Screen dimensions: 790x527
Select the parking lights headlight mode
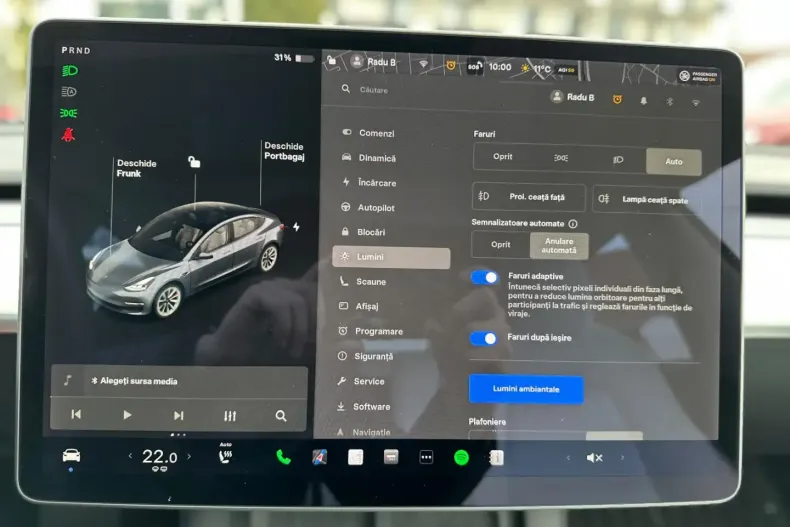click(x=561, y=158)
